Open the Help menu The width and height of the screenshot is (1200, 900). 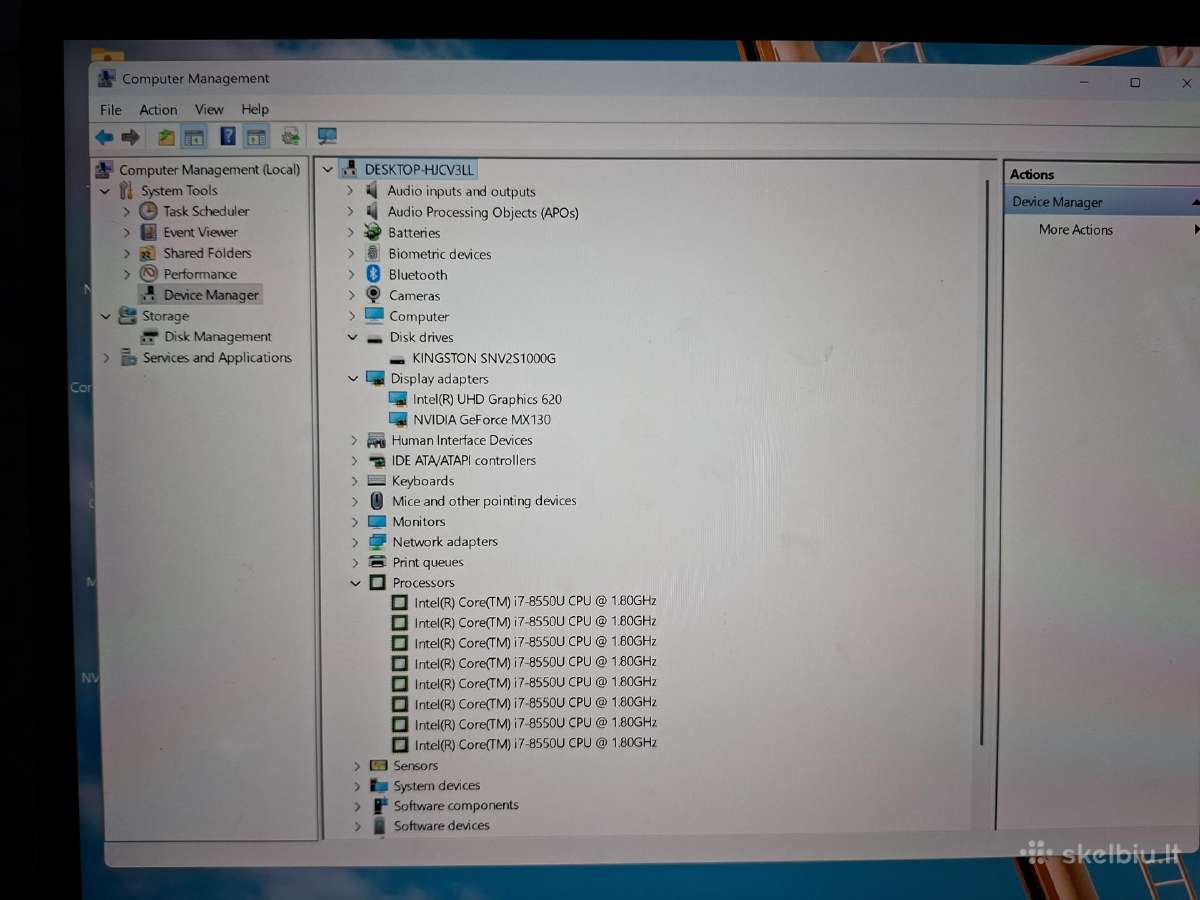pyautogui.click(x=255, y=109)
